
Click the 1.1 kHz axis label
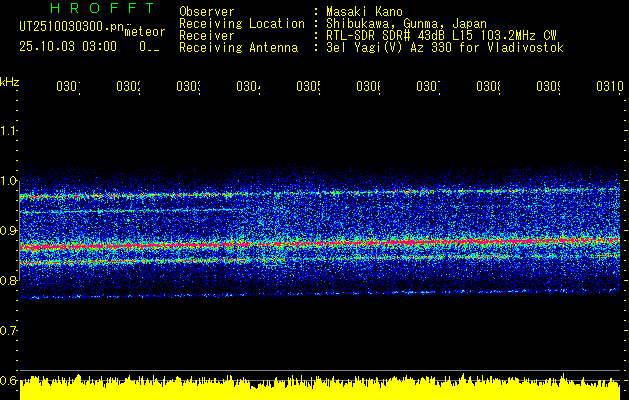click(x=8, y=130)
